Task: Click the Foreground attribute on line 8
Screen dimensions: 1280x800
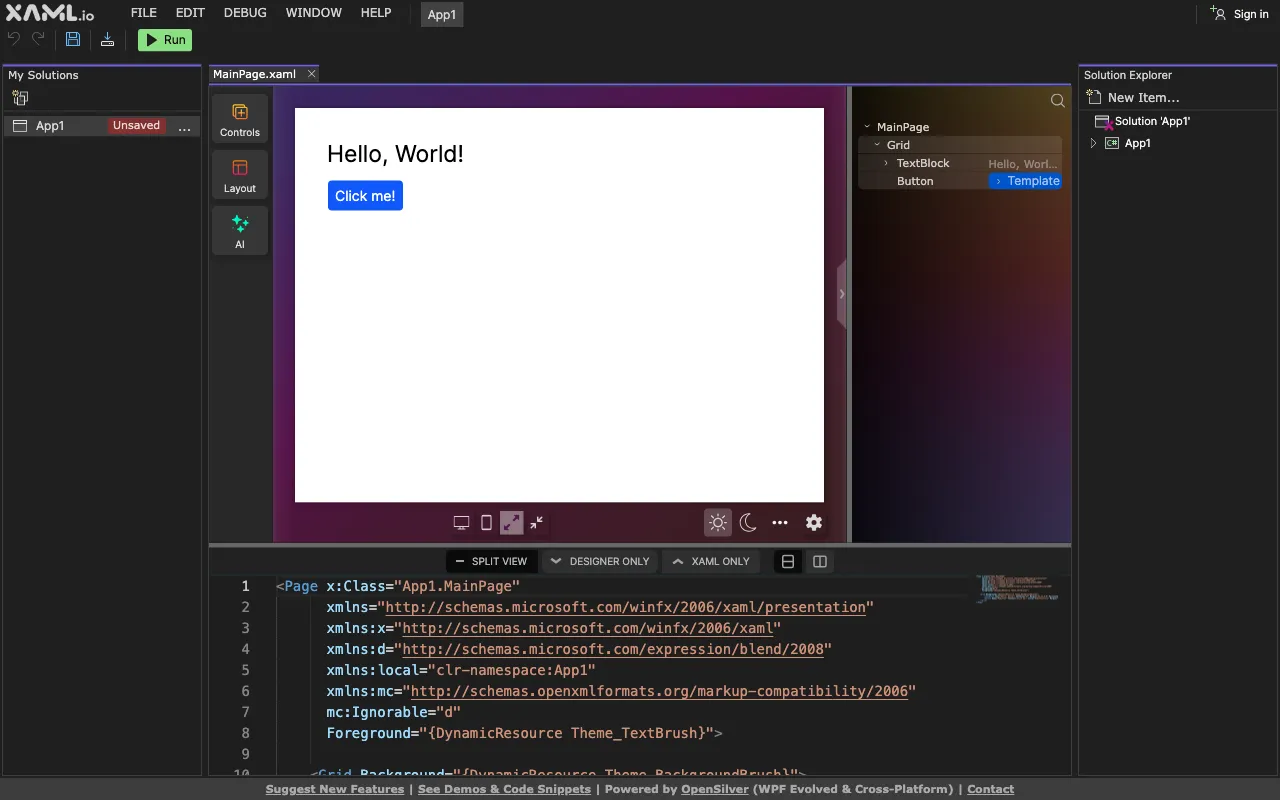Action: click(x=372, y=733)
